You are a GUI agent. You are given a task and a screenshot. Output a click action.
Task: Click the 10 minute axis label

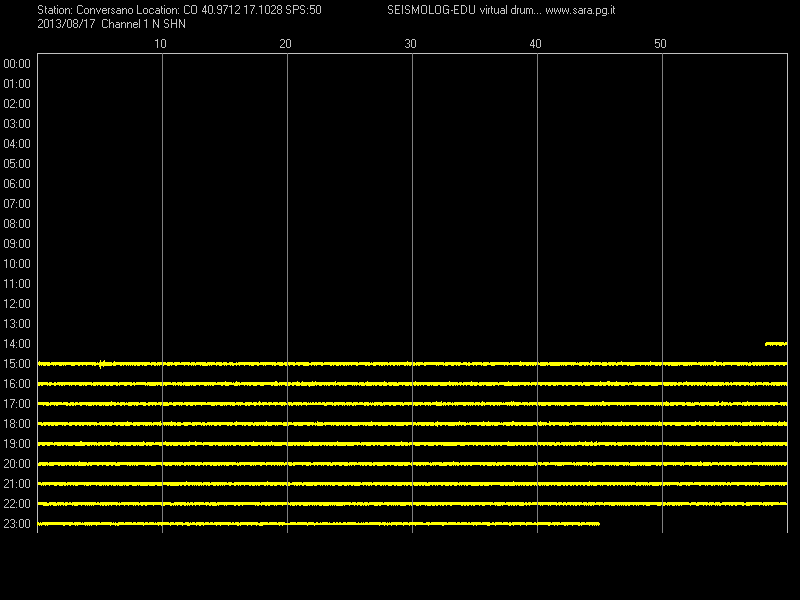click(x=160, y=44)
